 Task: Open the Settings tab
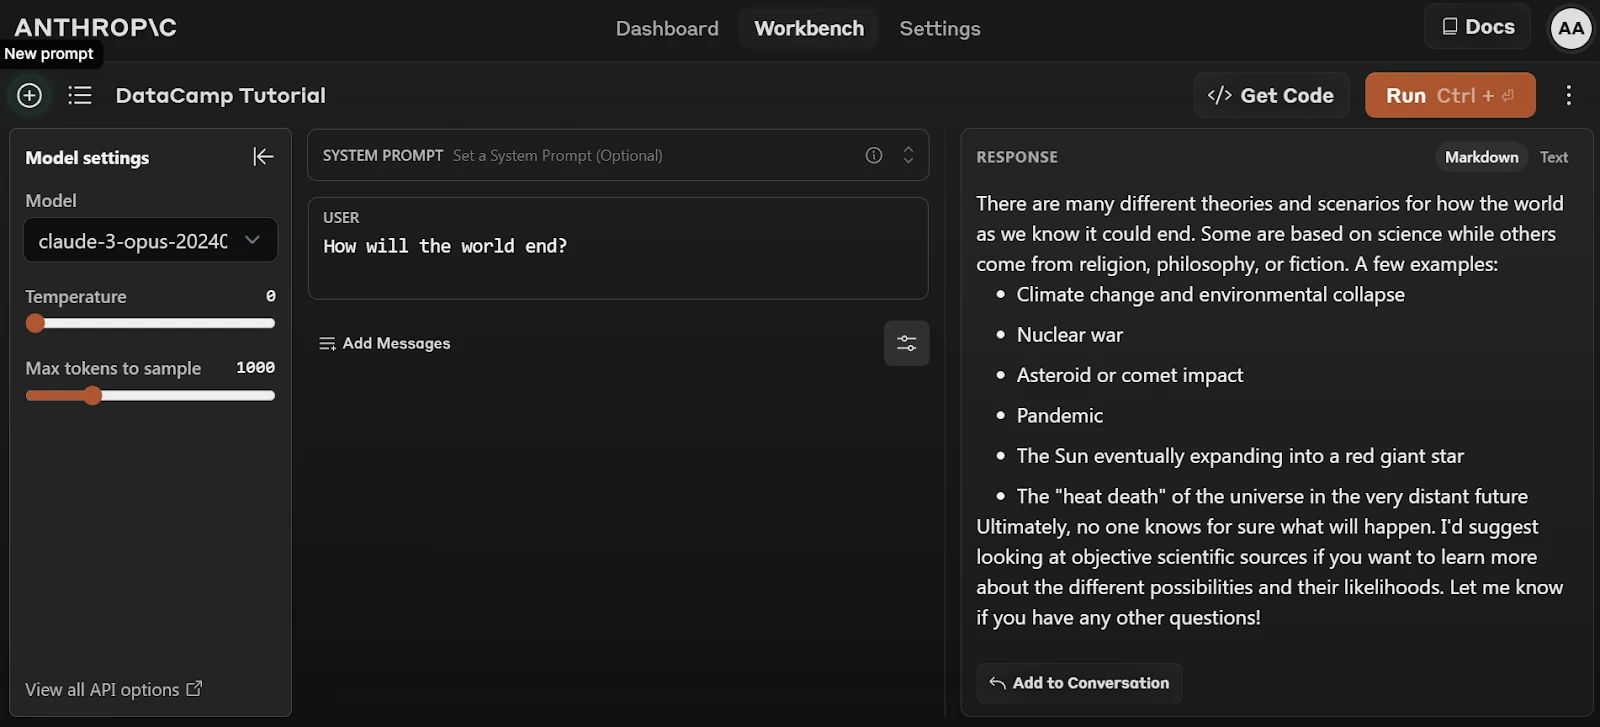pos(940,28)
